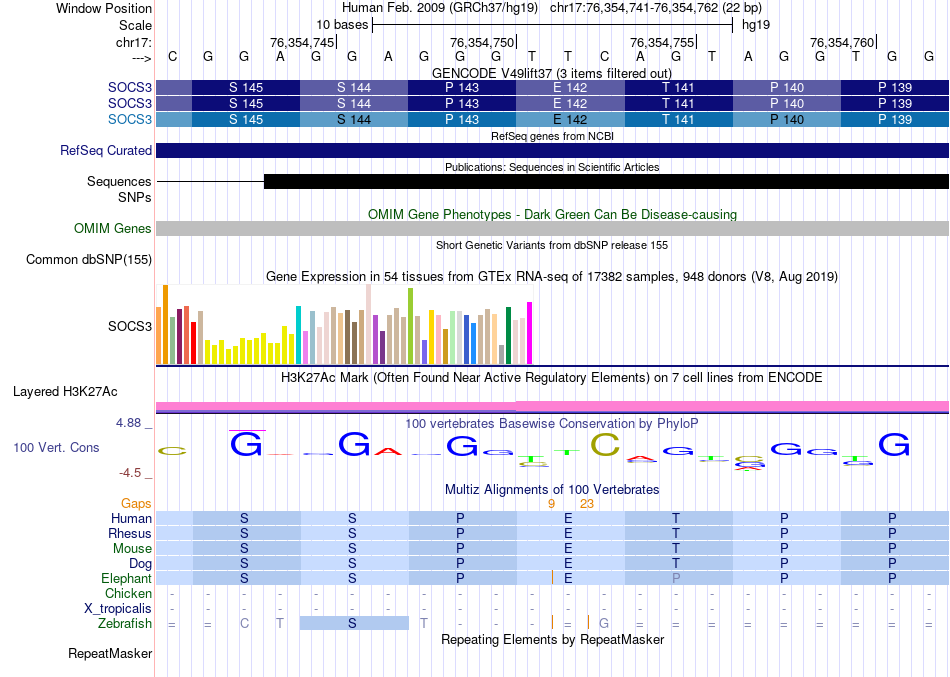Open the 'H3K27Ac Mark' track title
The width and height of the screenshot is (950, 677).
click(552, 378)
